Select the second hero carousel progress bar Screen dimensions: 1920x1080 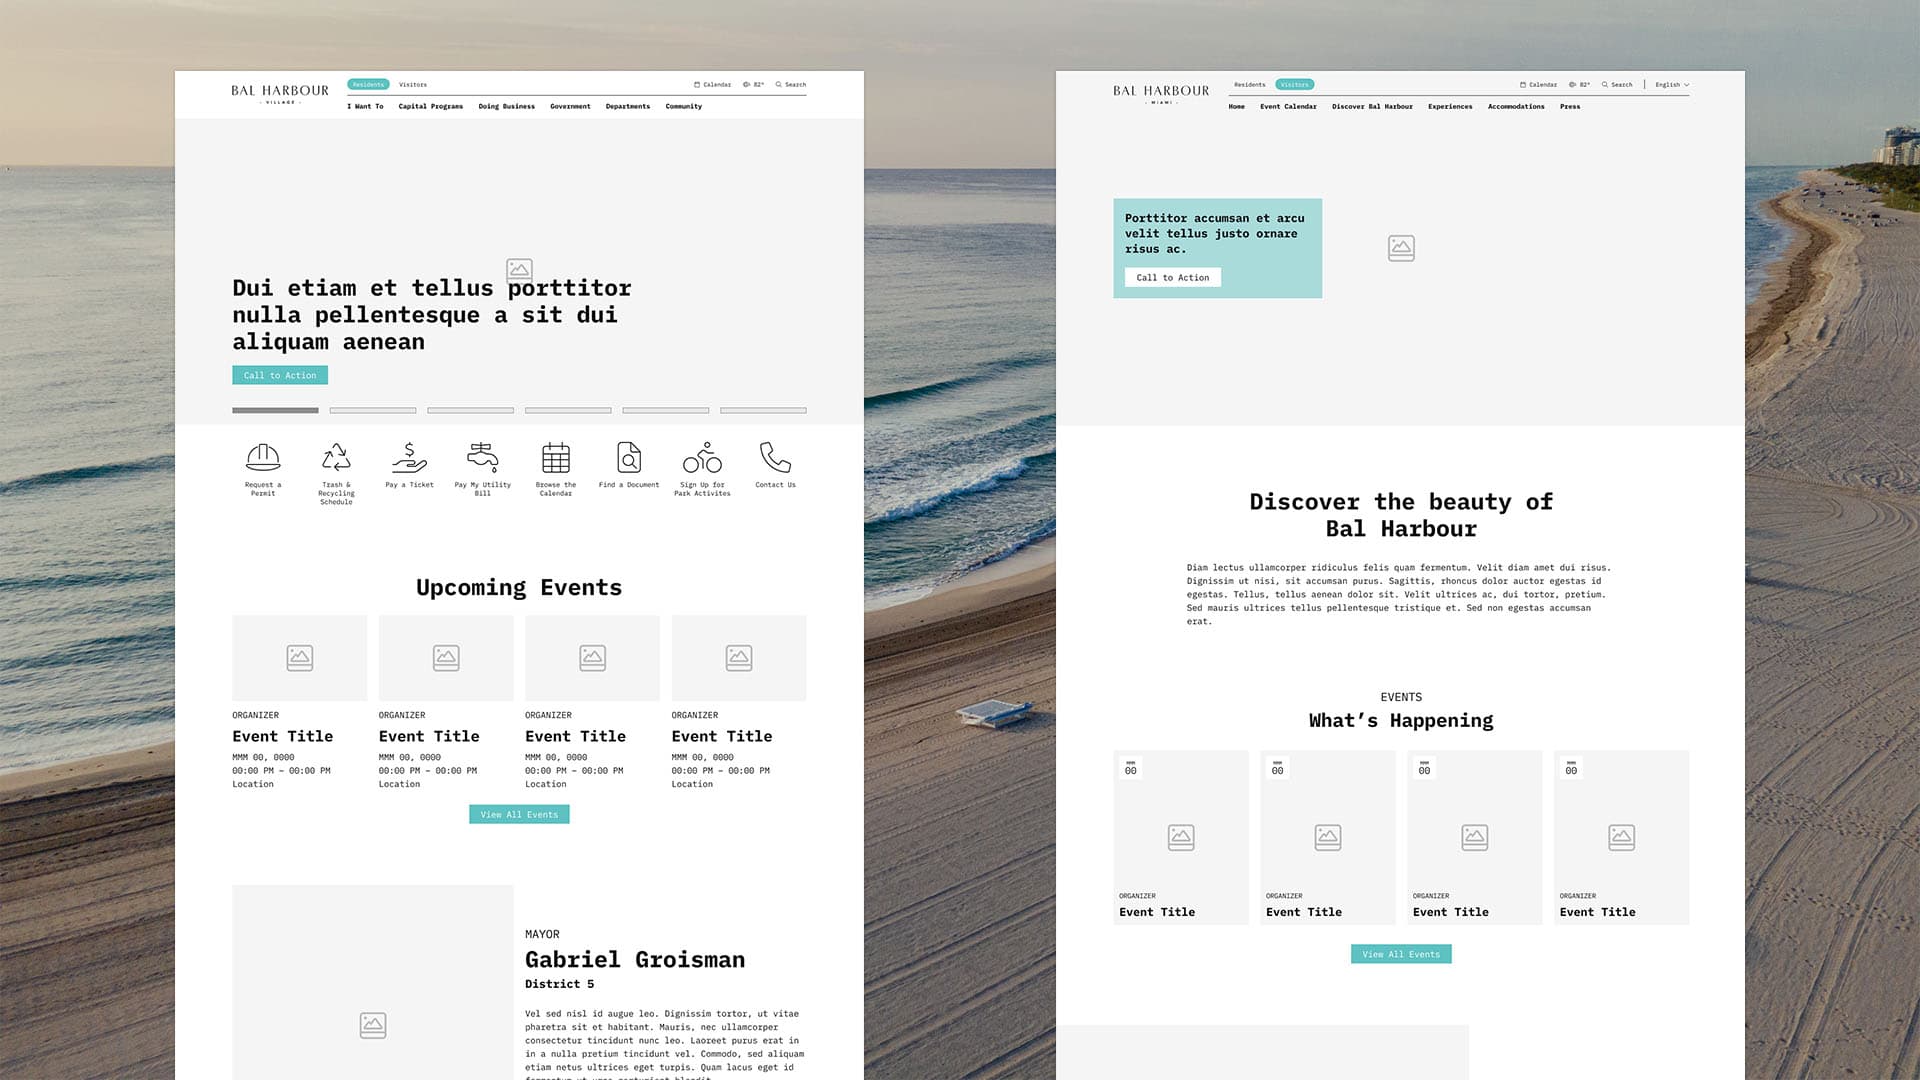click(x=373, y=410)
